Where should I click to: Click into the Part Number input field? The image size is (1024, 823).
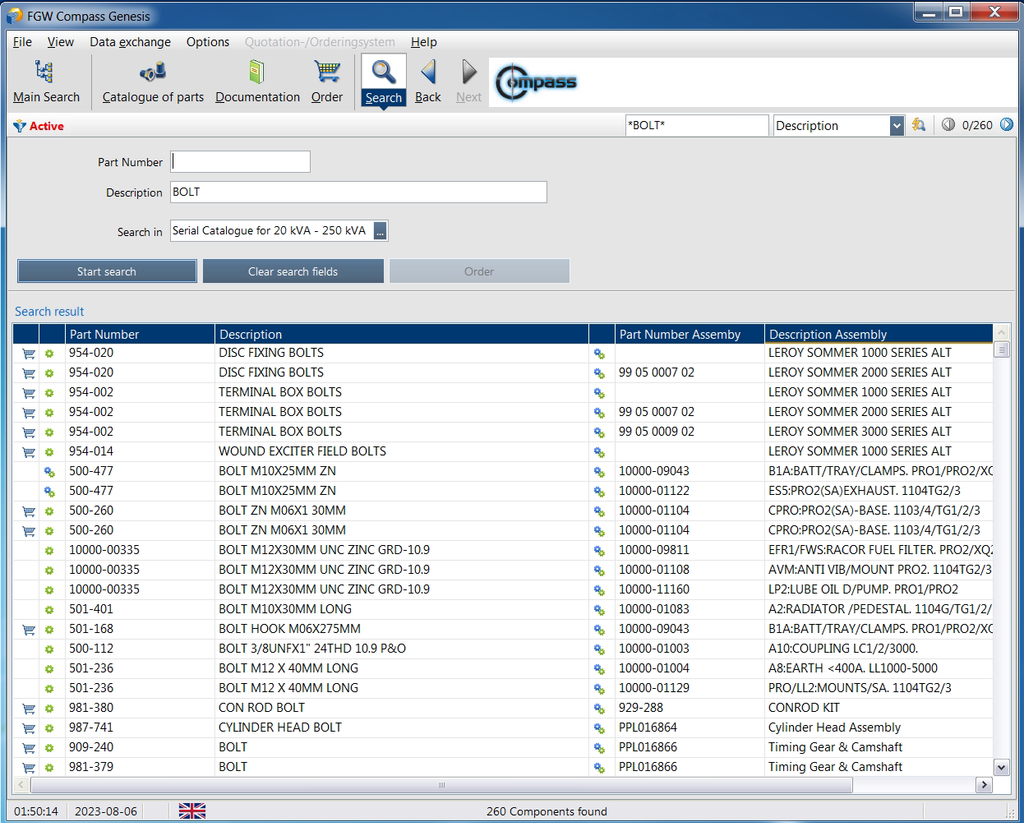tap(240, 162)
